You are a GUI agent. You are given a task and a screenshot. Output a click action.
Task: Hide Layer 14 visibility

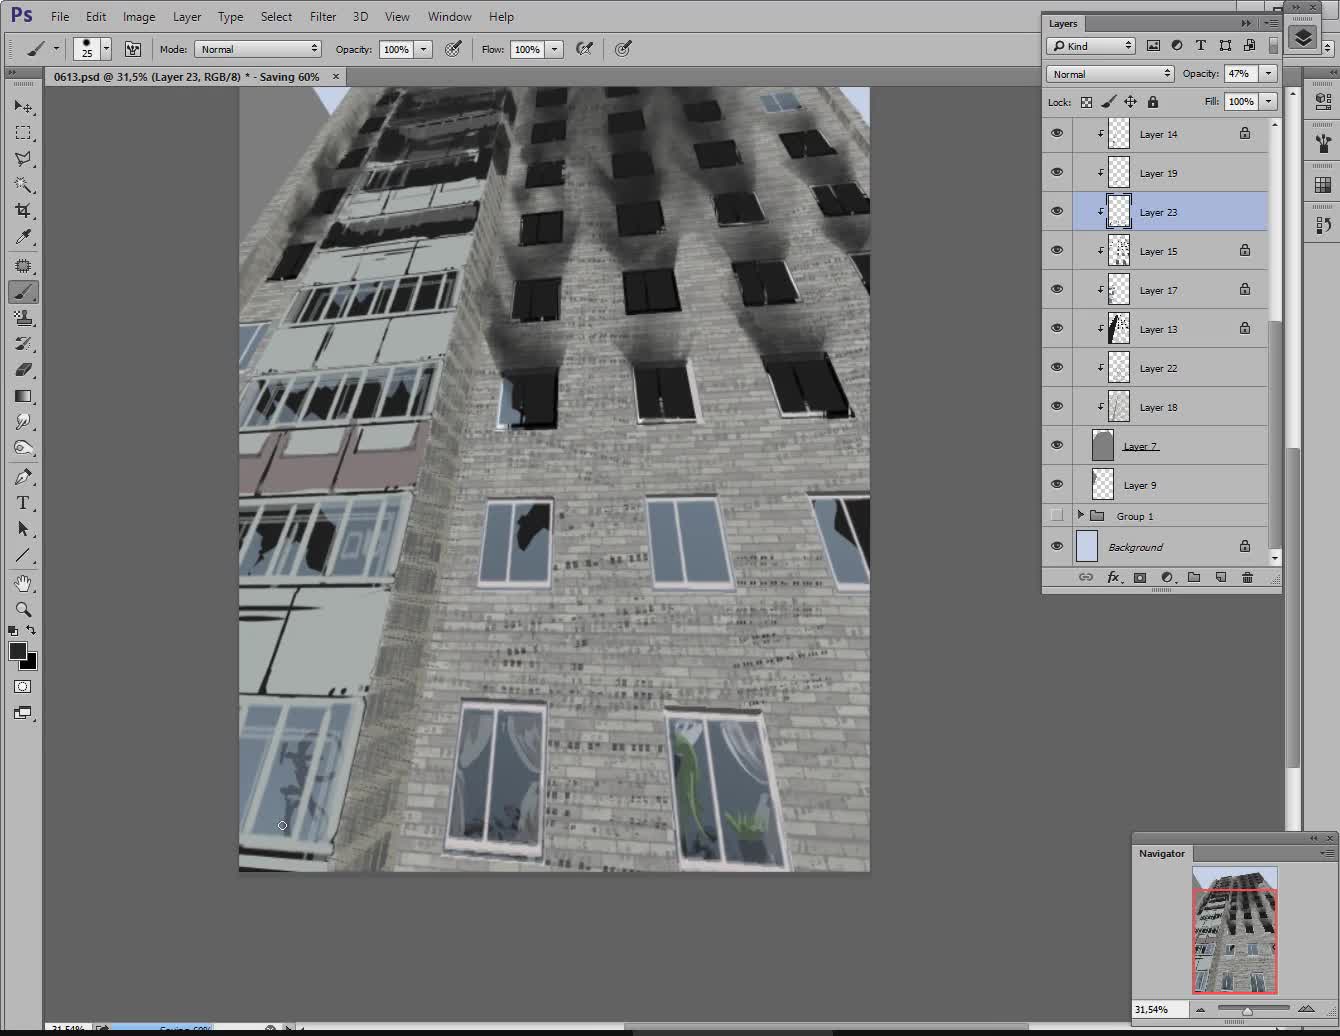pos(1057,133)
